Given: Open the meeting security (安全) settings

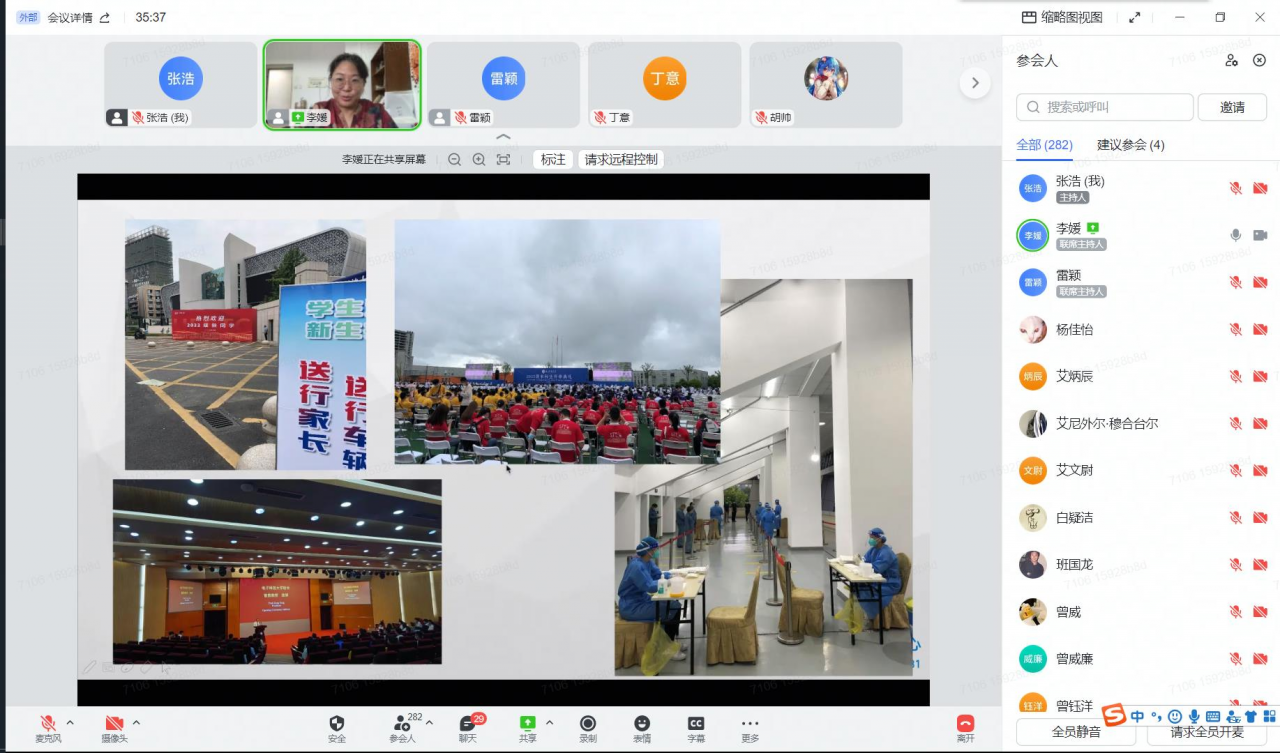Looking at the screenshot, I should pyautogui.click(x=336, y=722).
